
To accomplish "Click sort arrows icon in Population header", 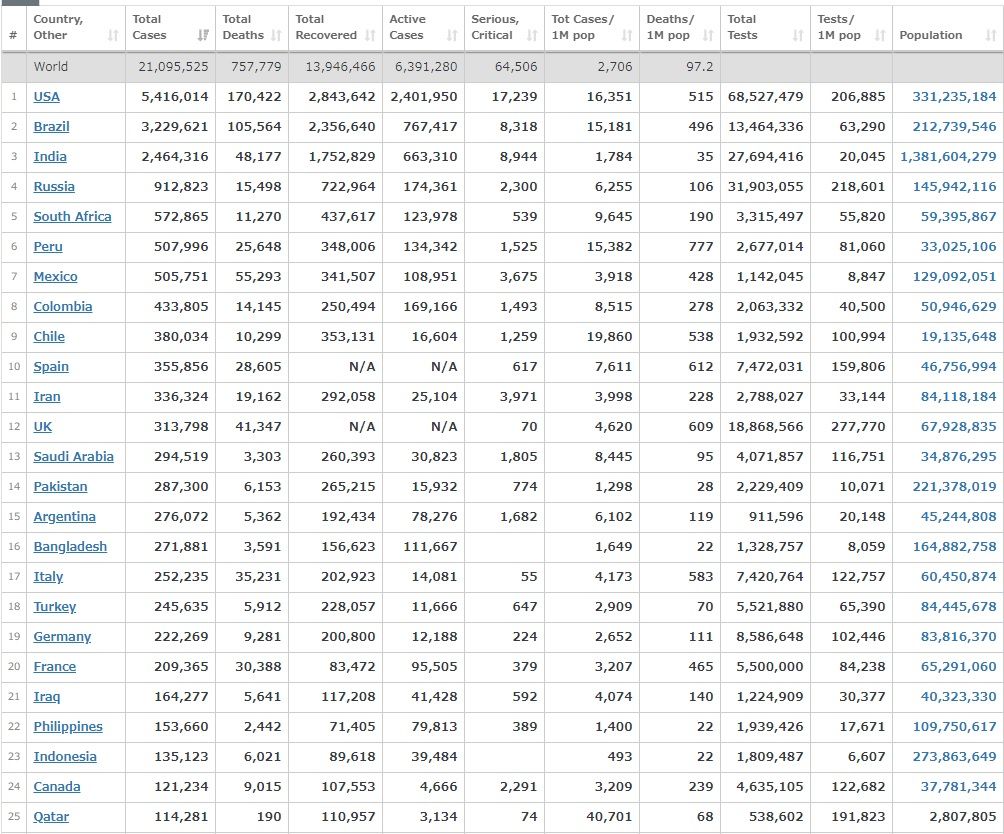I will click(990, 36).
